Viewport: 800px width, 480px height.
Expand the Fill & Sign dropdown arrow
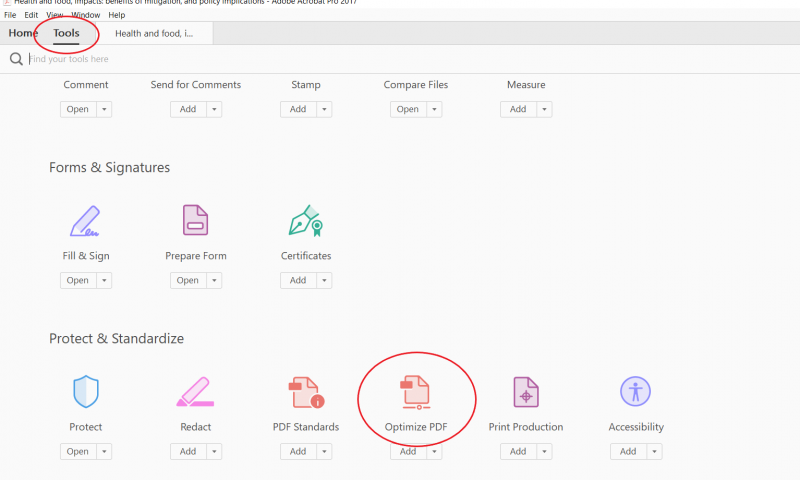(104, 281)
